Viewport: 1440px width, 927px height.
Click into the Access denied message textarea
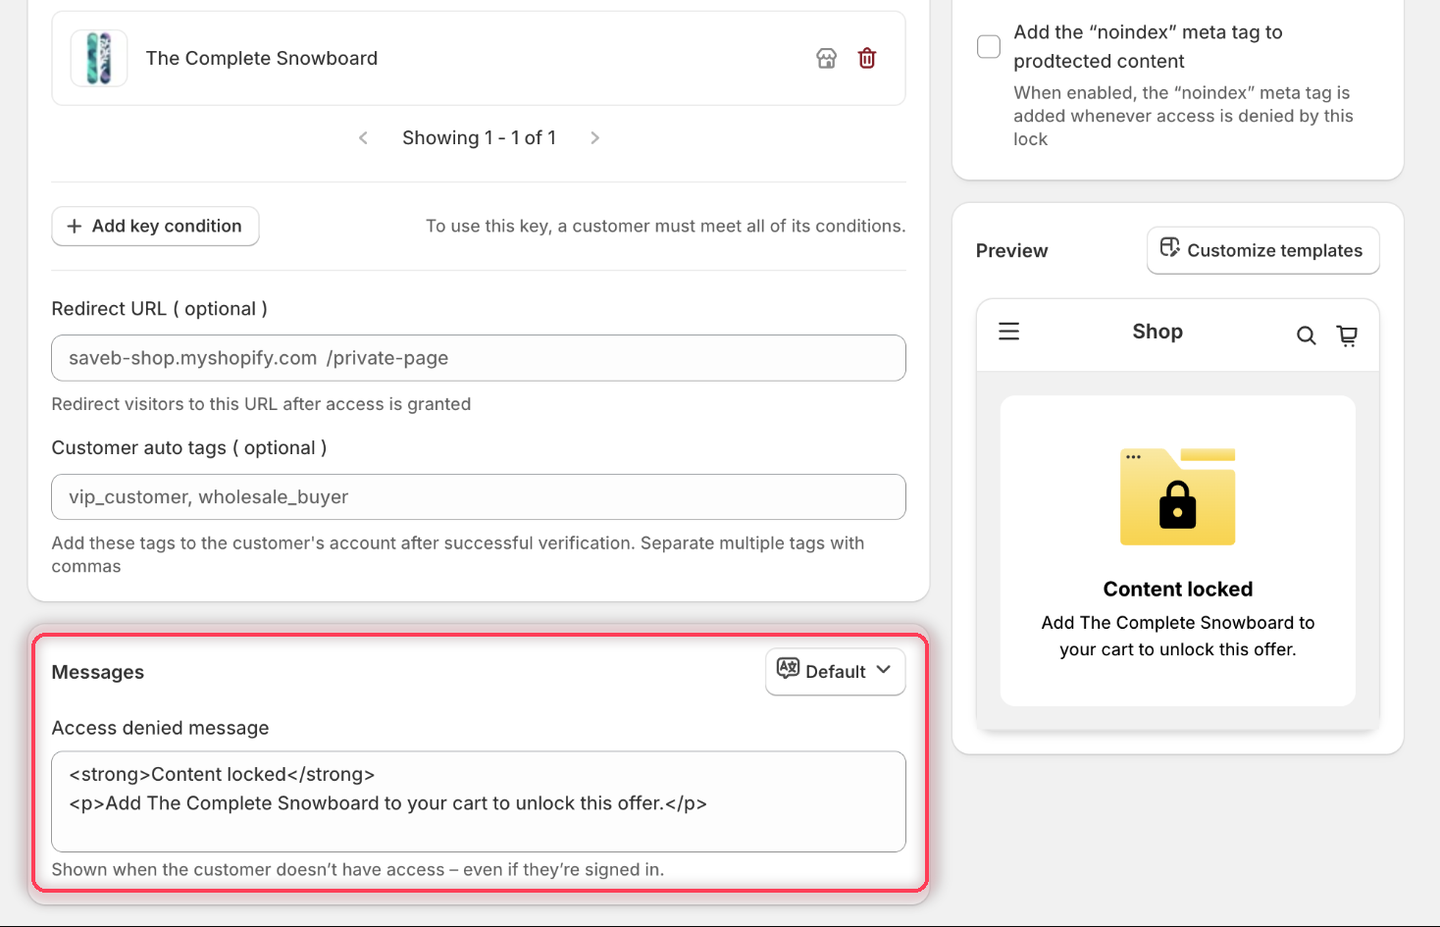(x=478, y=802)
